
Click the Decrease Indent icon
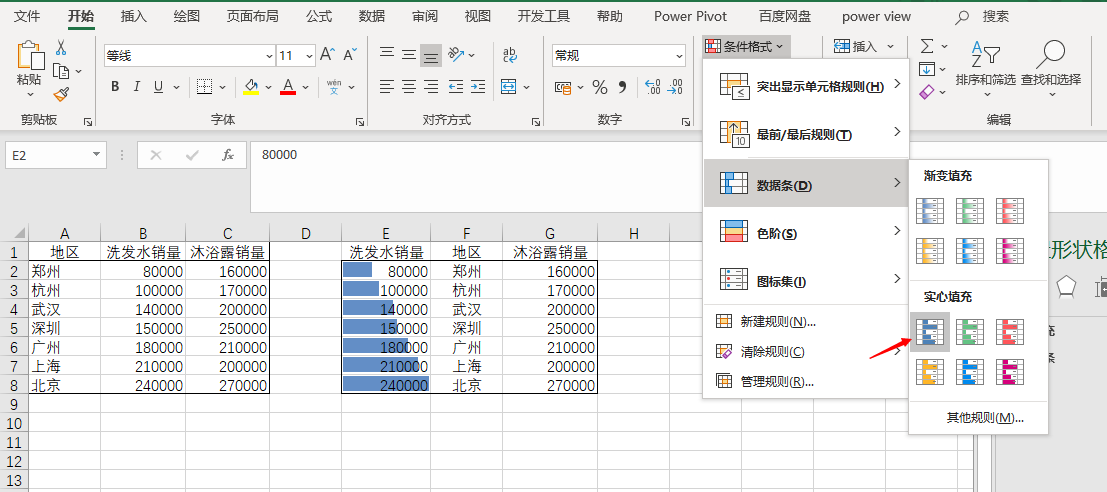point(456,87)
